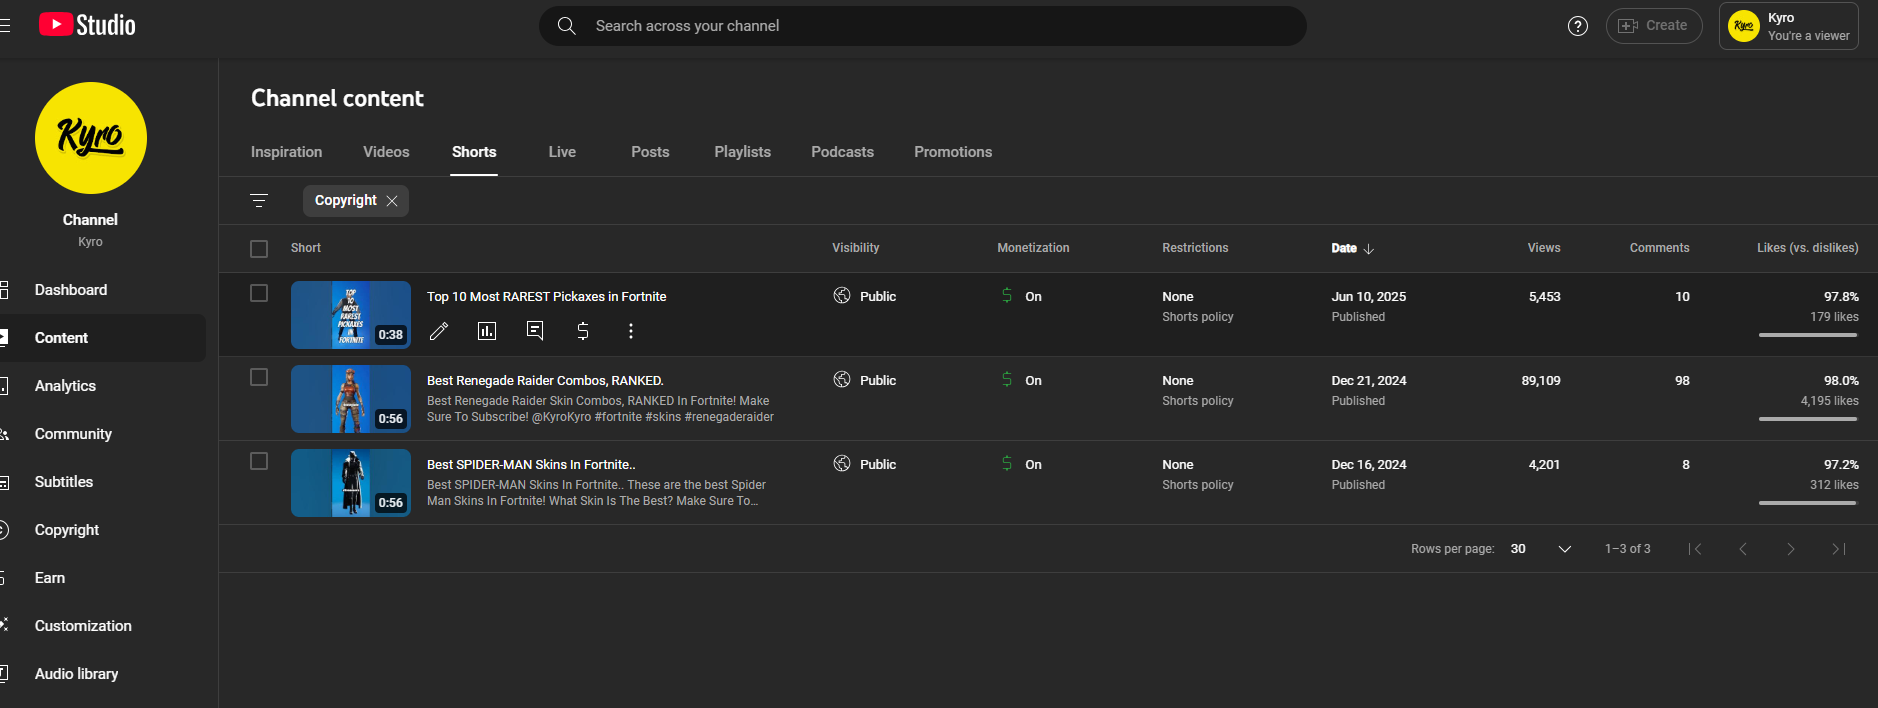
Task: Go to the first page of results
Action: [x=1695, y=549]
